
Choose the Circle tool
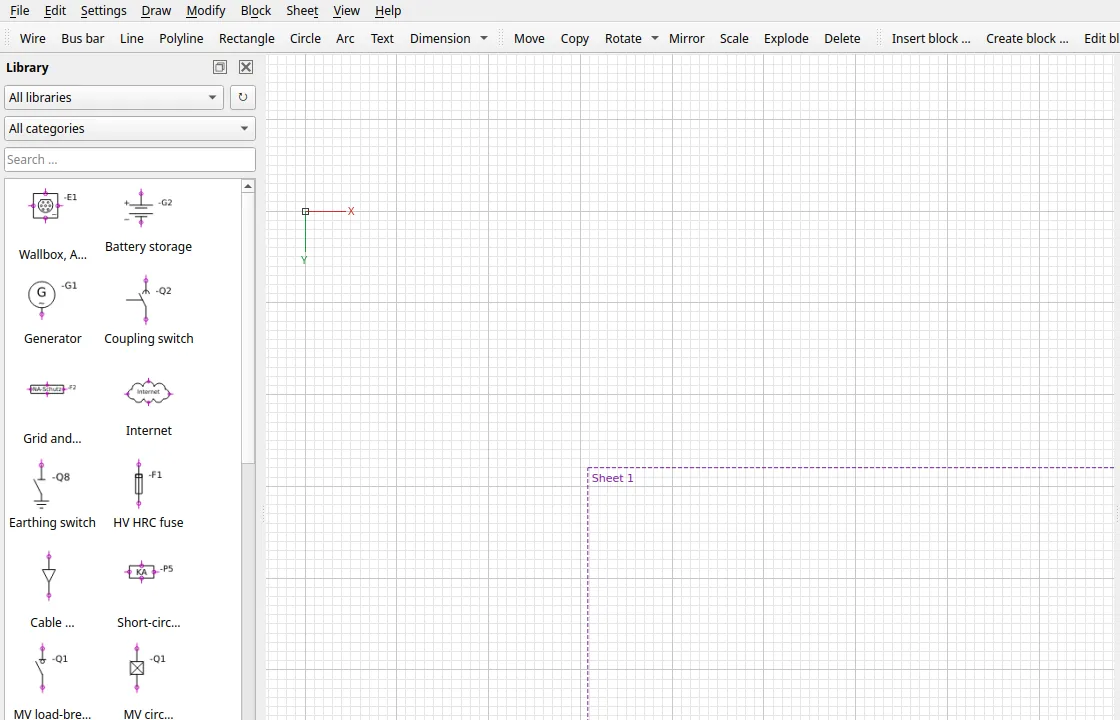tap(305, 39)
